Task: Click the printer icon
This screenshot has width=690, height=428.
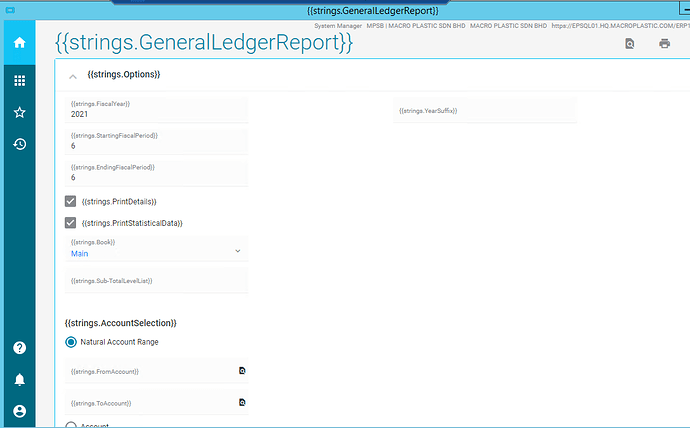Action: click(664, 44)
